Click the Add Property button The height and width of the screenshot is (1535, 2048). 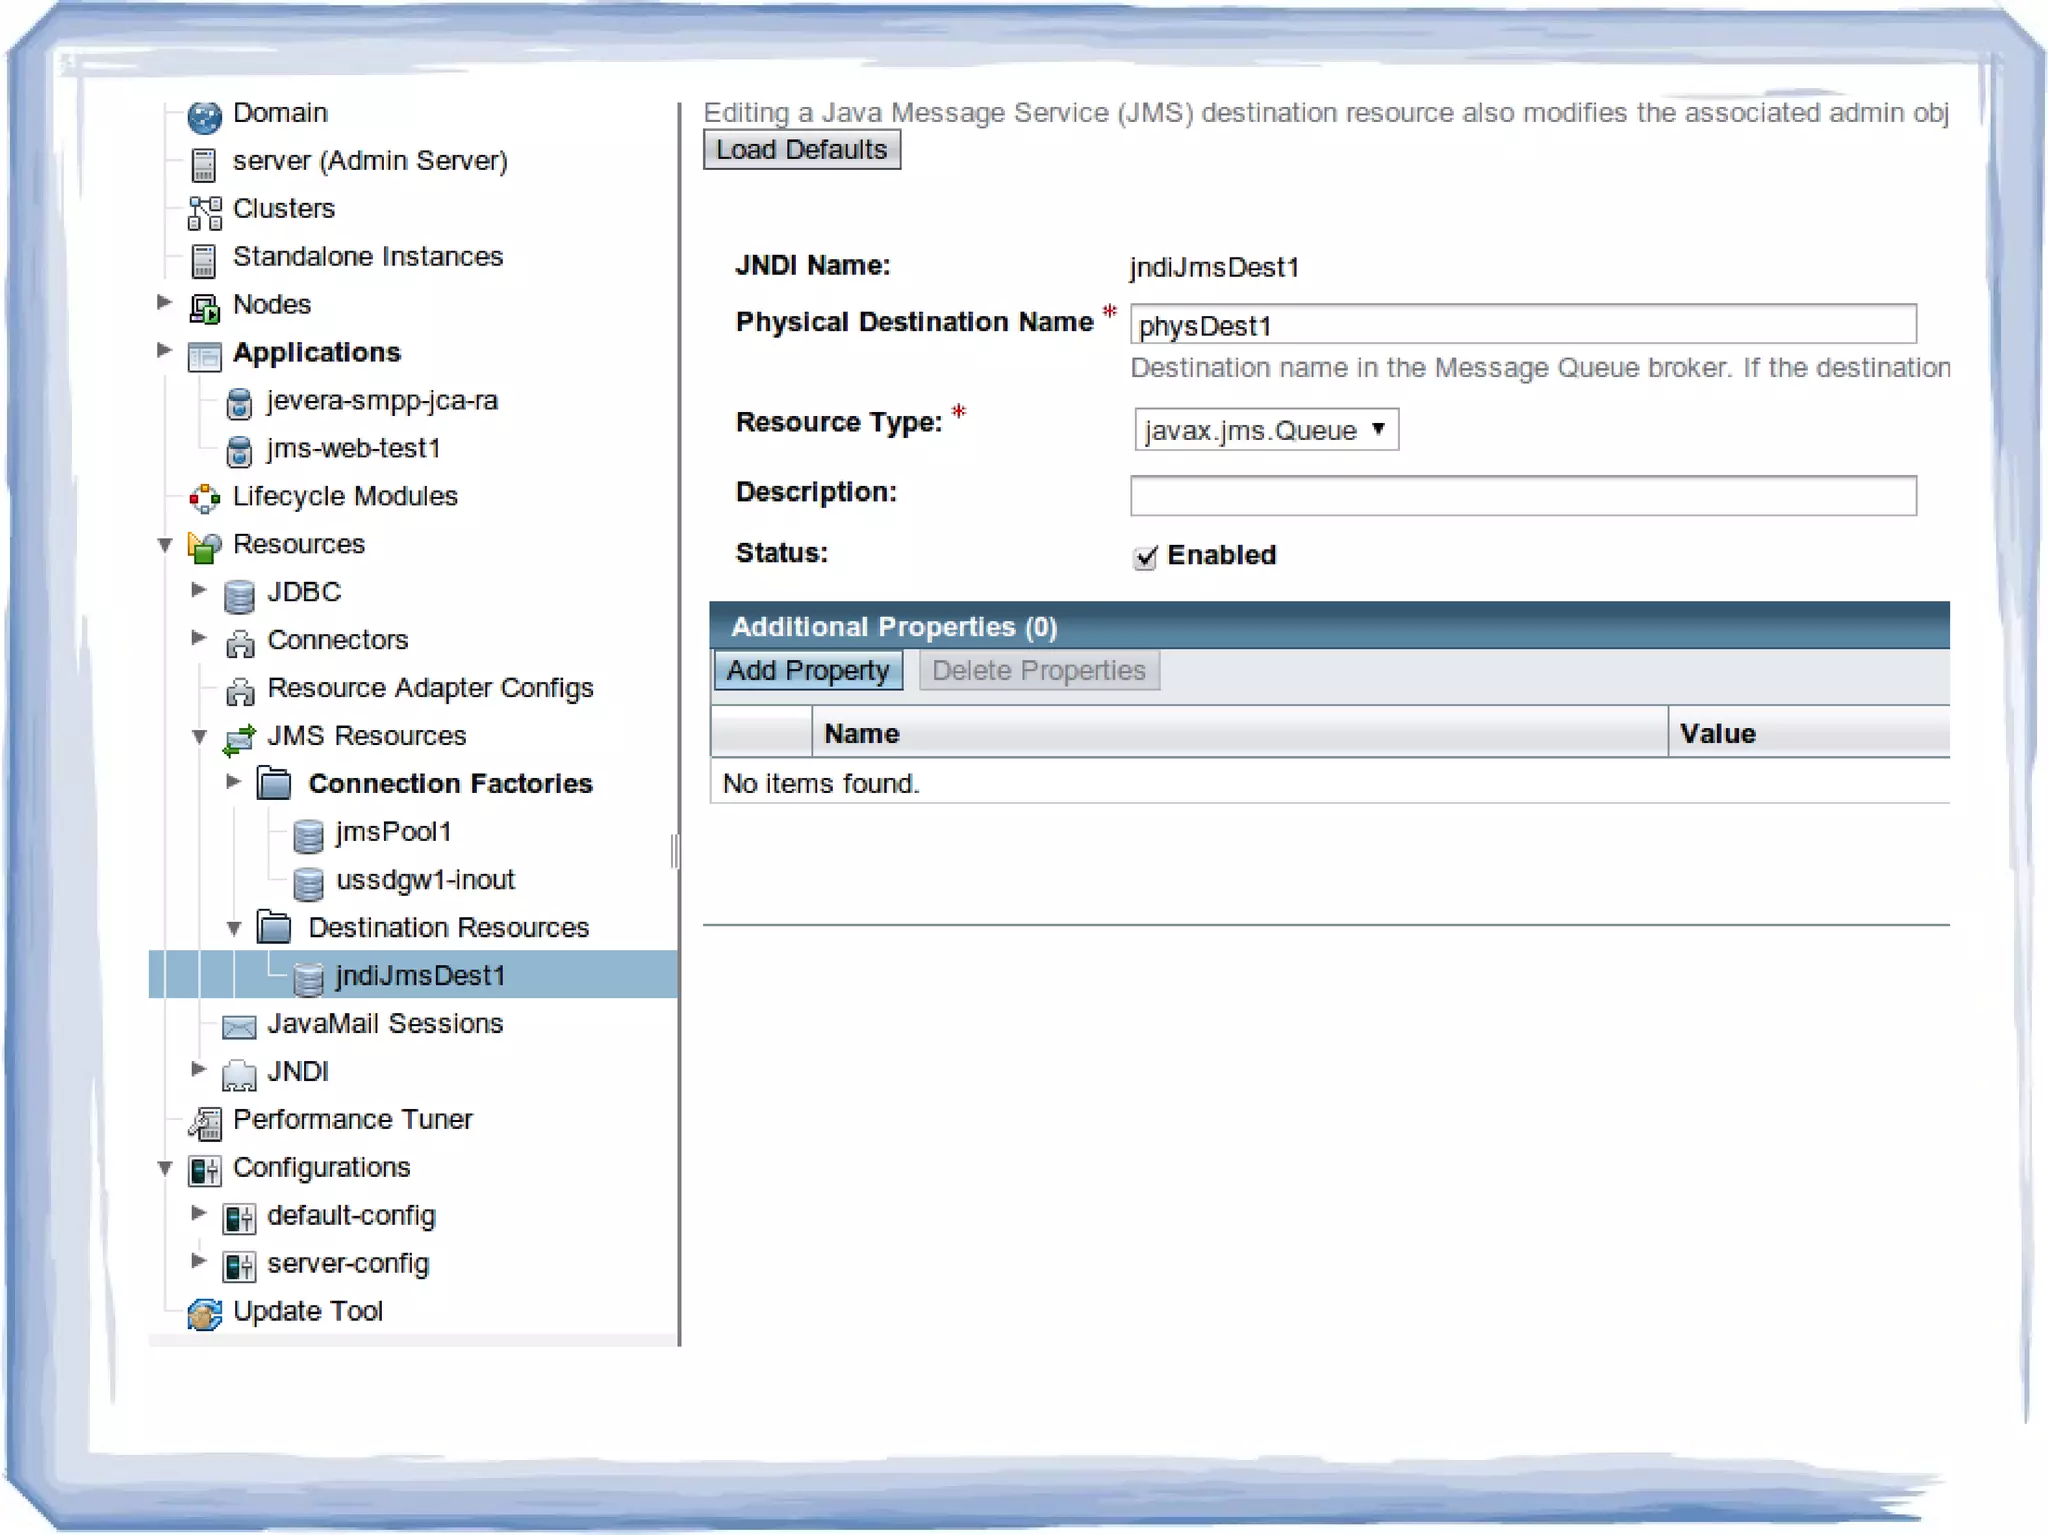coord(807,671)
